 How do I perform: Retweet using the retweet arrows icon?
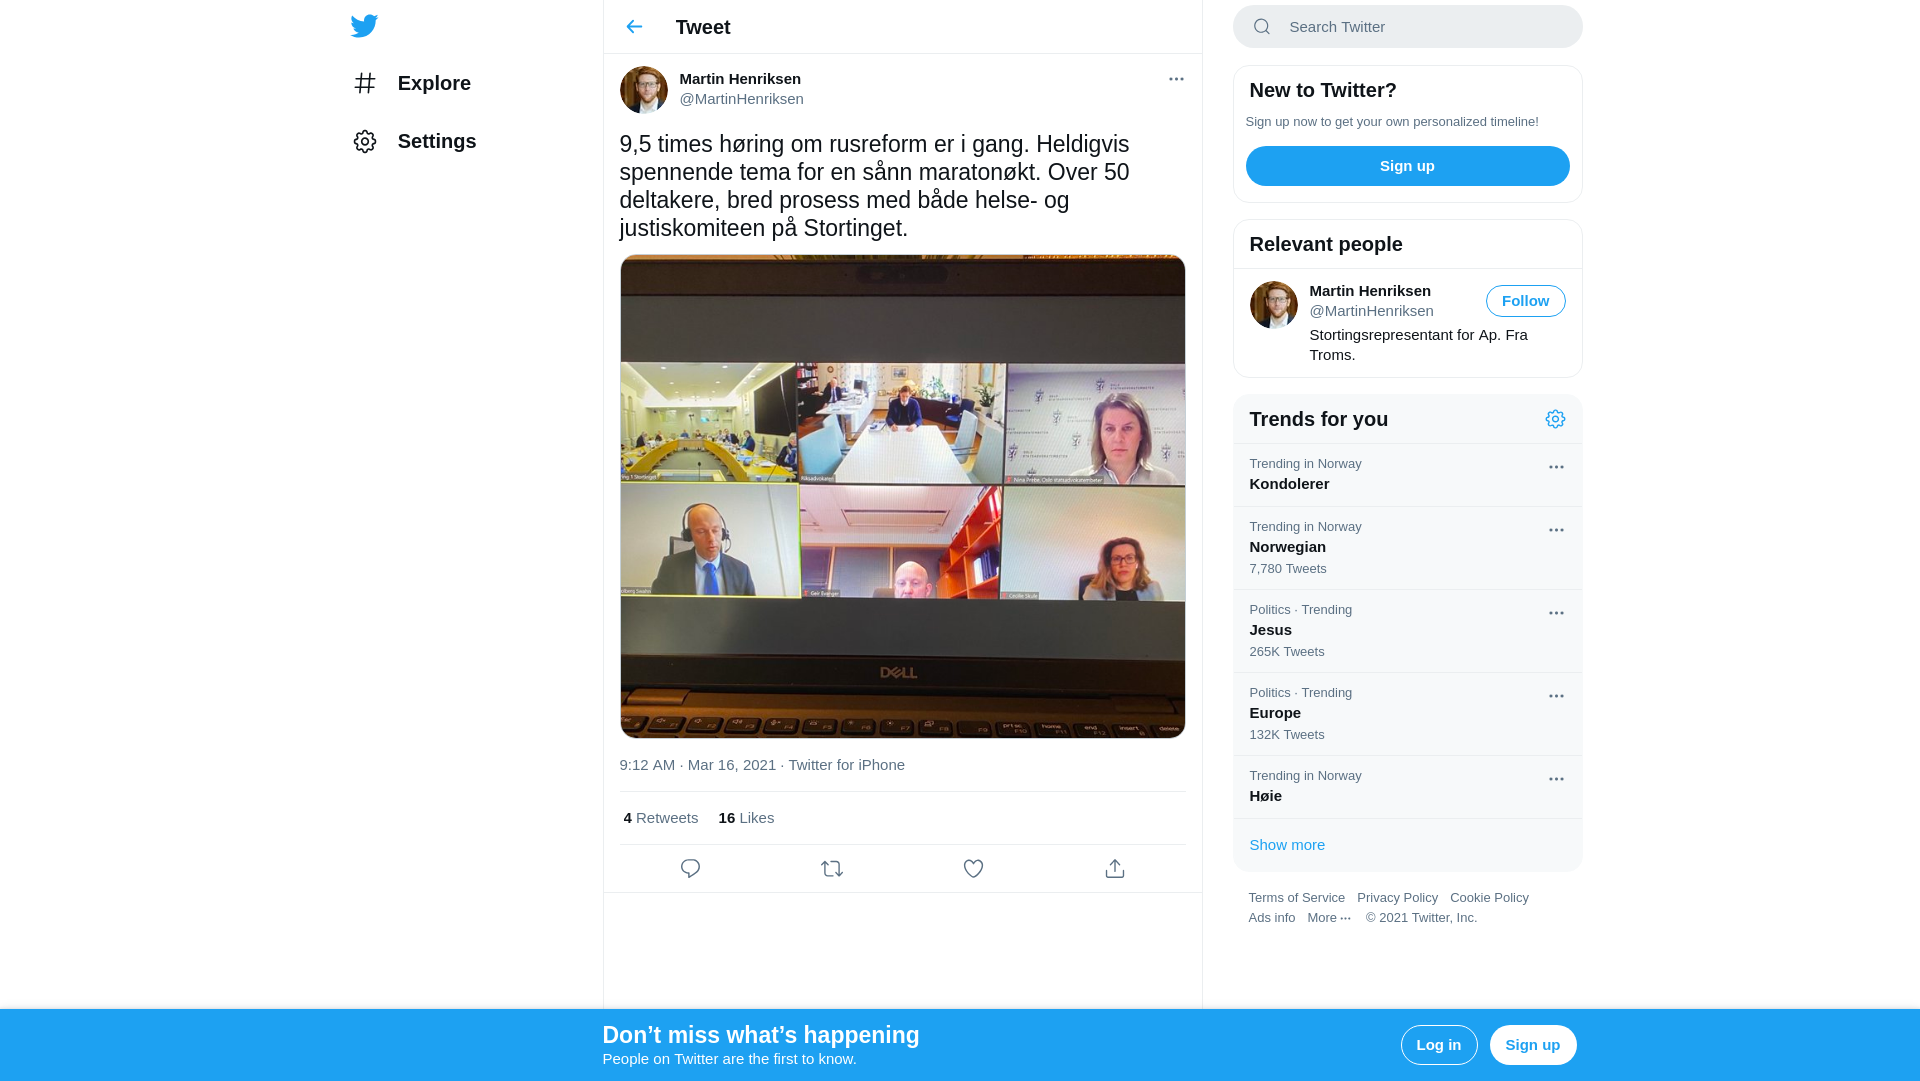(832, 869)
